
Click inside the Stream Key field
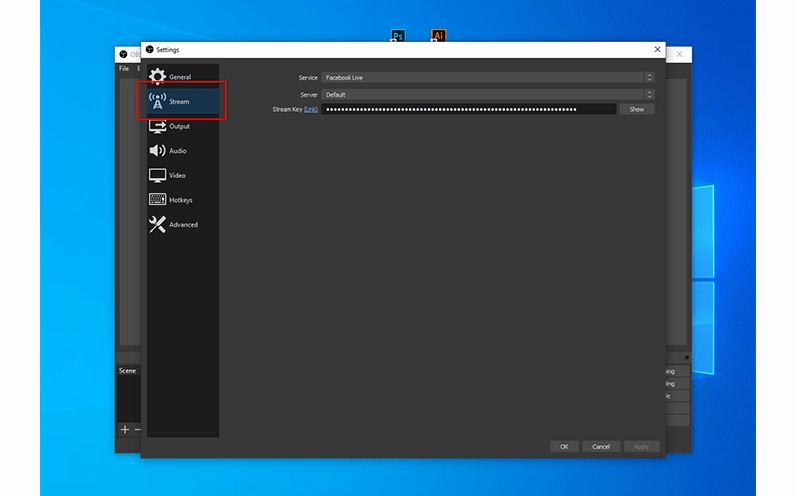[468, 109]
